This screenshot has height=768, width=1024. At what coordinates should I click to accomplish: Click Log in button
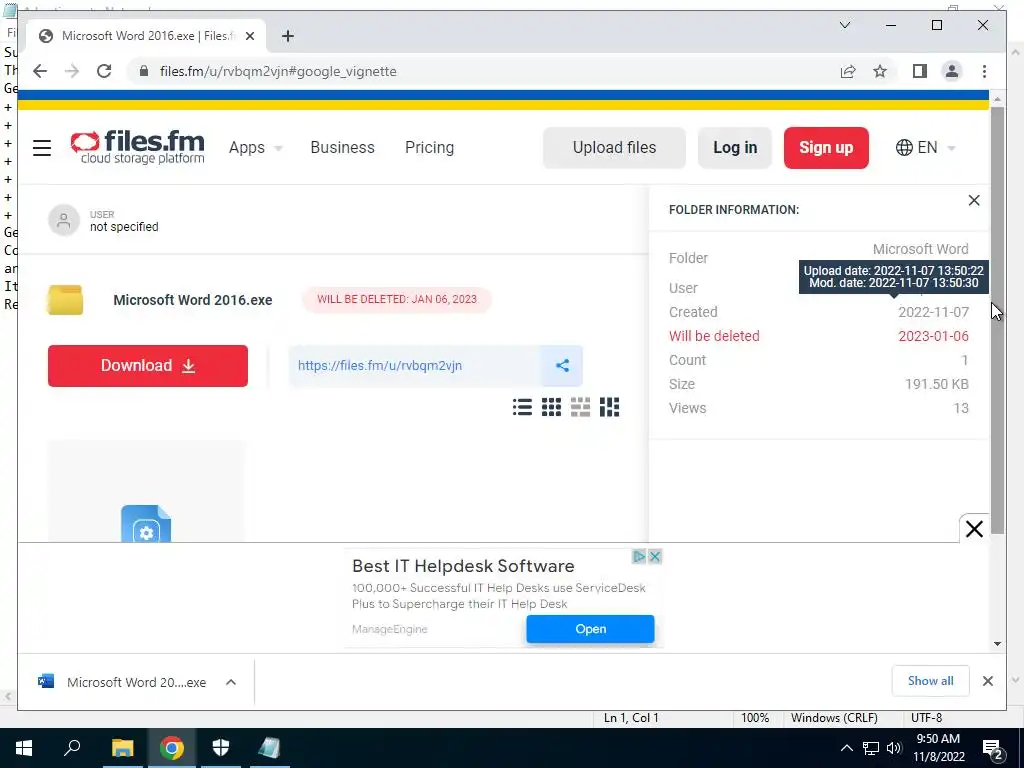[735, 148]
